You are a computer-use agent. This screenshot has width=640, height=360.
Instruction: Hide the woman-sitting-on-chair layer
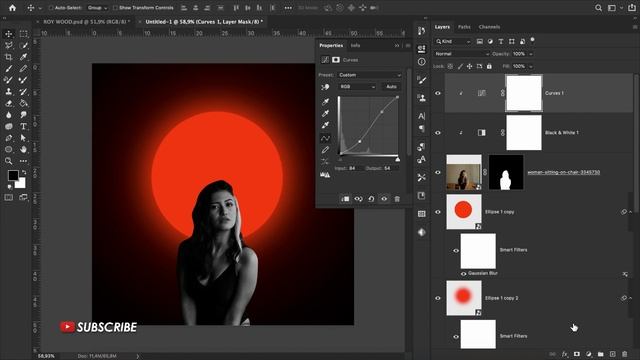(438, 172)
